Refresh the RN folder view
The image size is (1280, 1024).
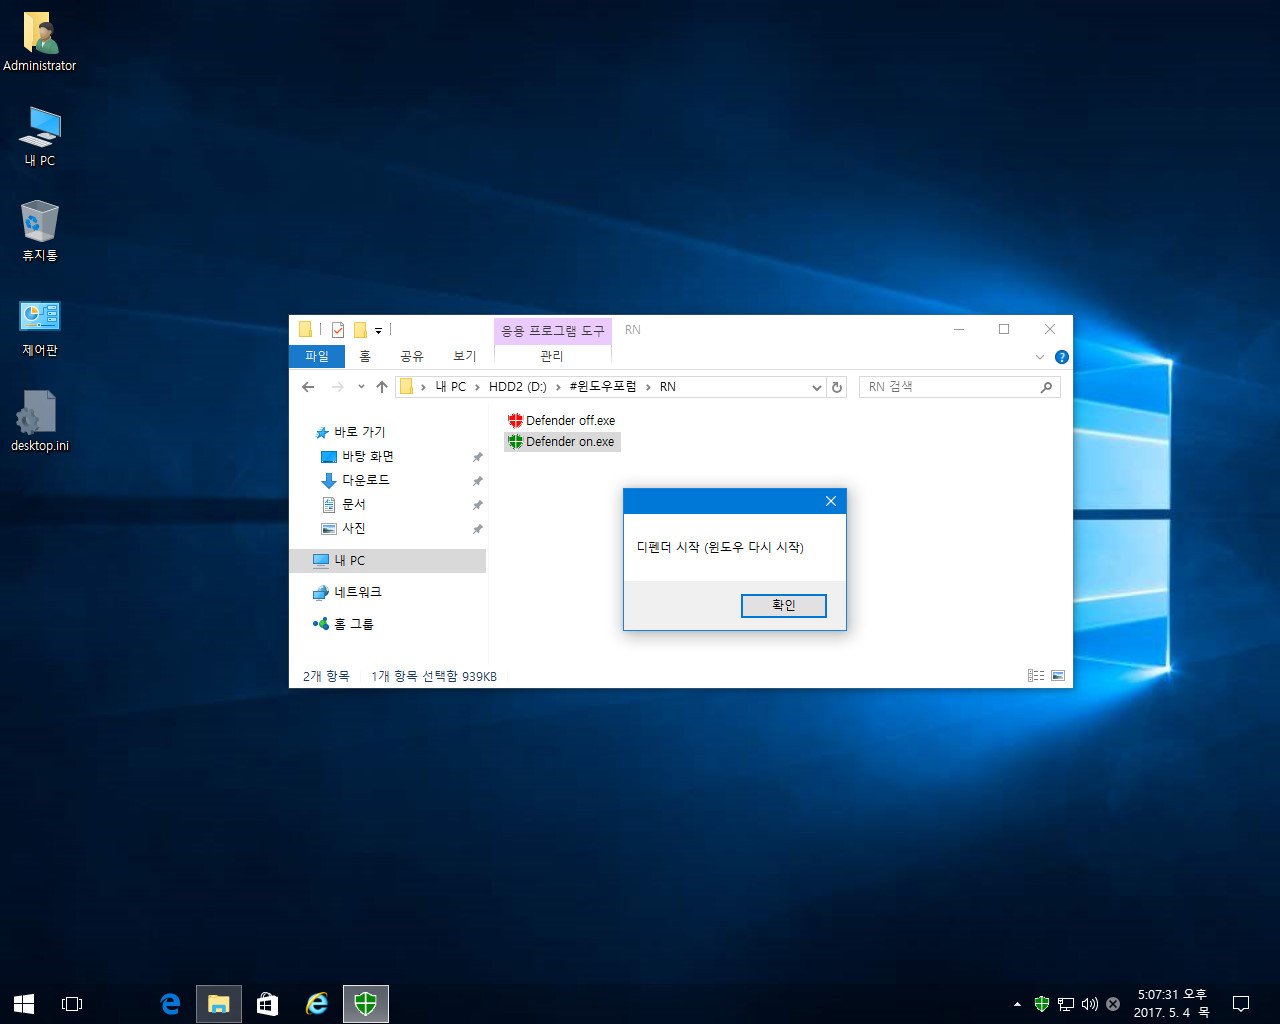[837, 387]
